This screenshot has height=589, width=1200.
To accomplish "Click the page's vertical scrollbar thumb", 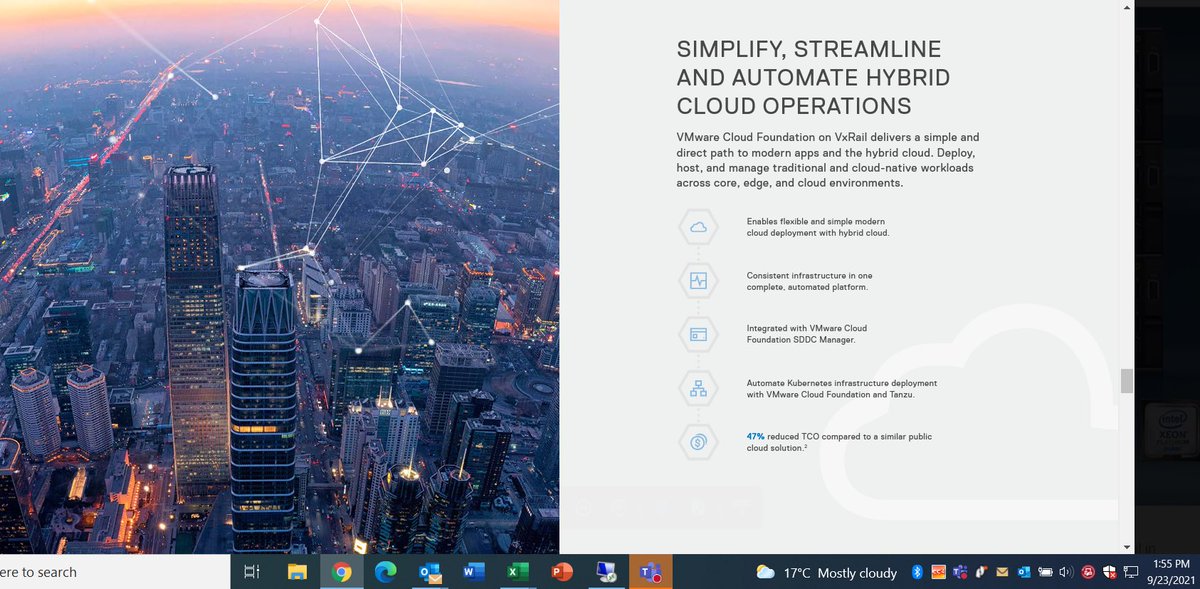I will click(x=1127, y=381).
